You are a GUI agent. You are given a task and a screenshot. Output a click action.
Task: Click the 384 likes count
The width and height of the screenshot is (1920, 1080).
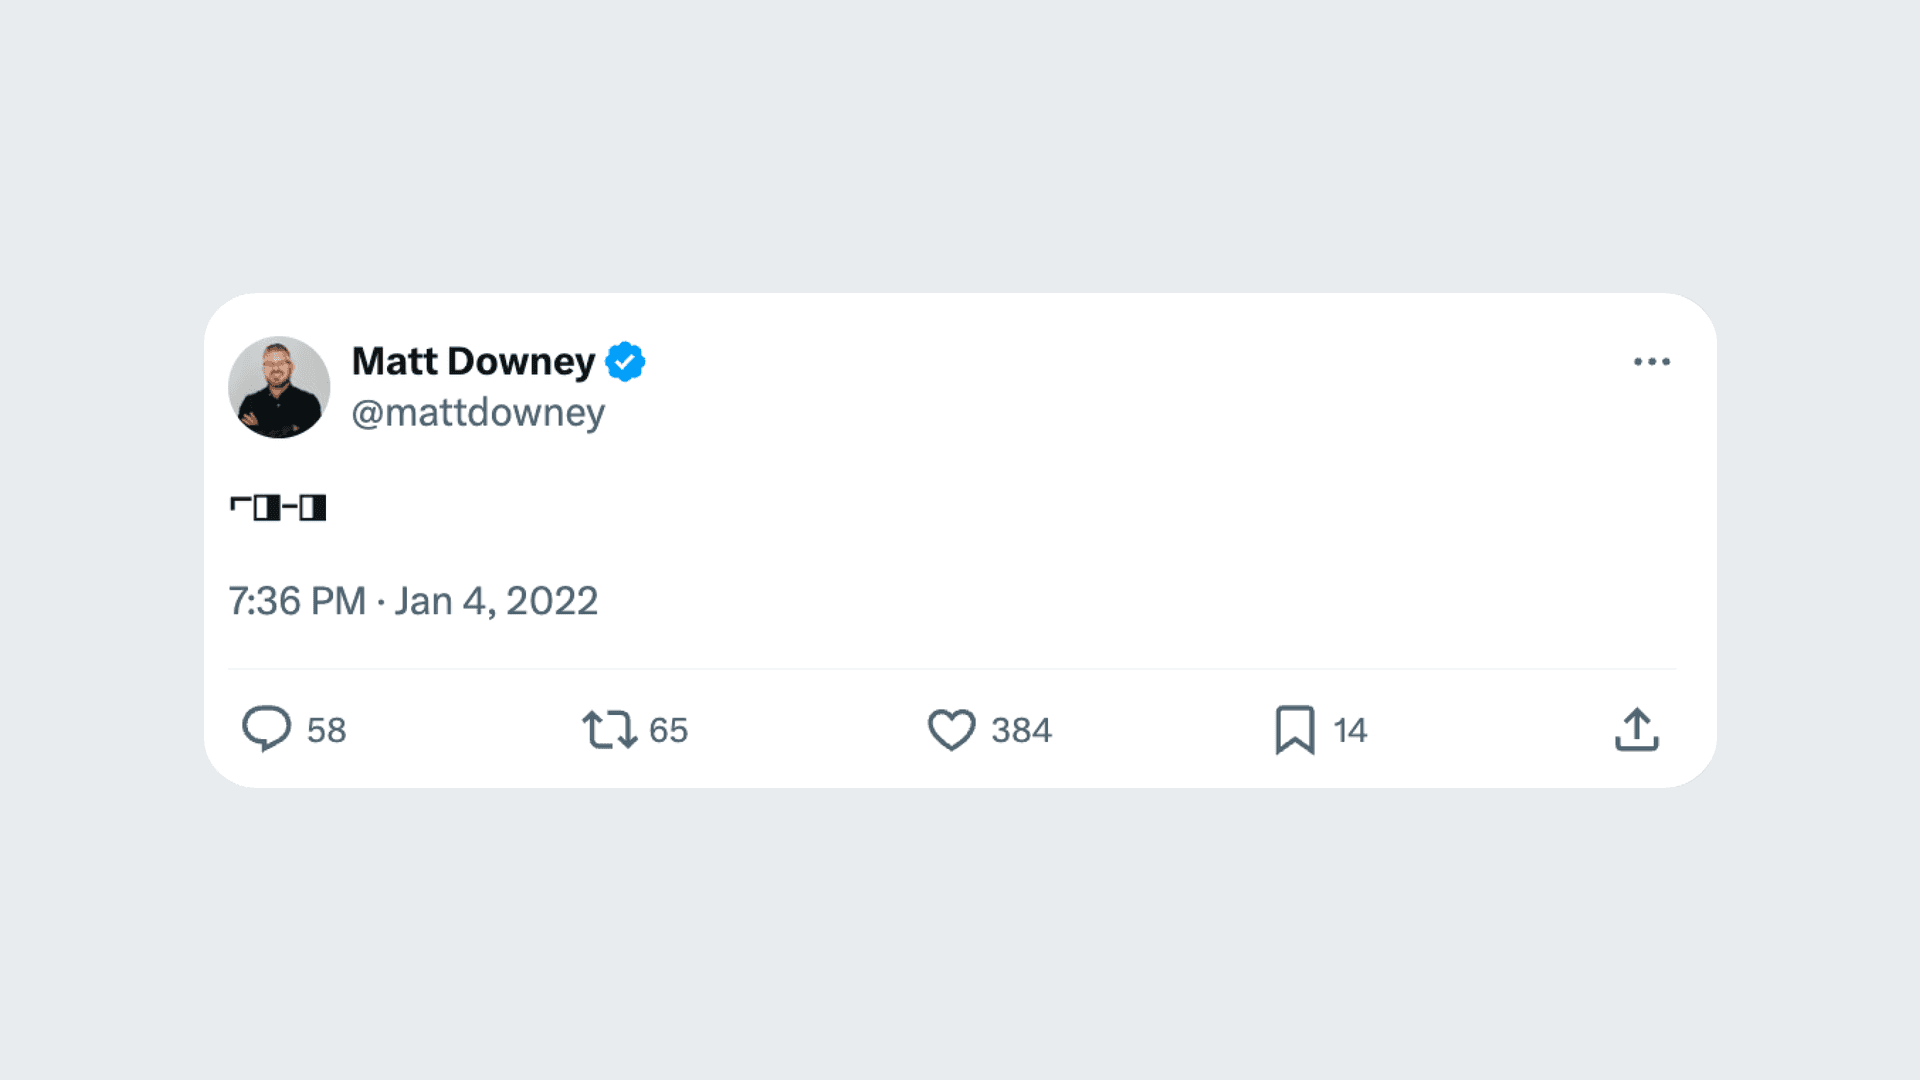(1021, 730)
